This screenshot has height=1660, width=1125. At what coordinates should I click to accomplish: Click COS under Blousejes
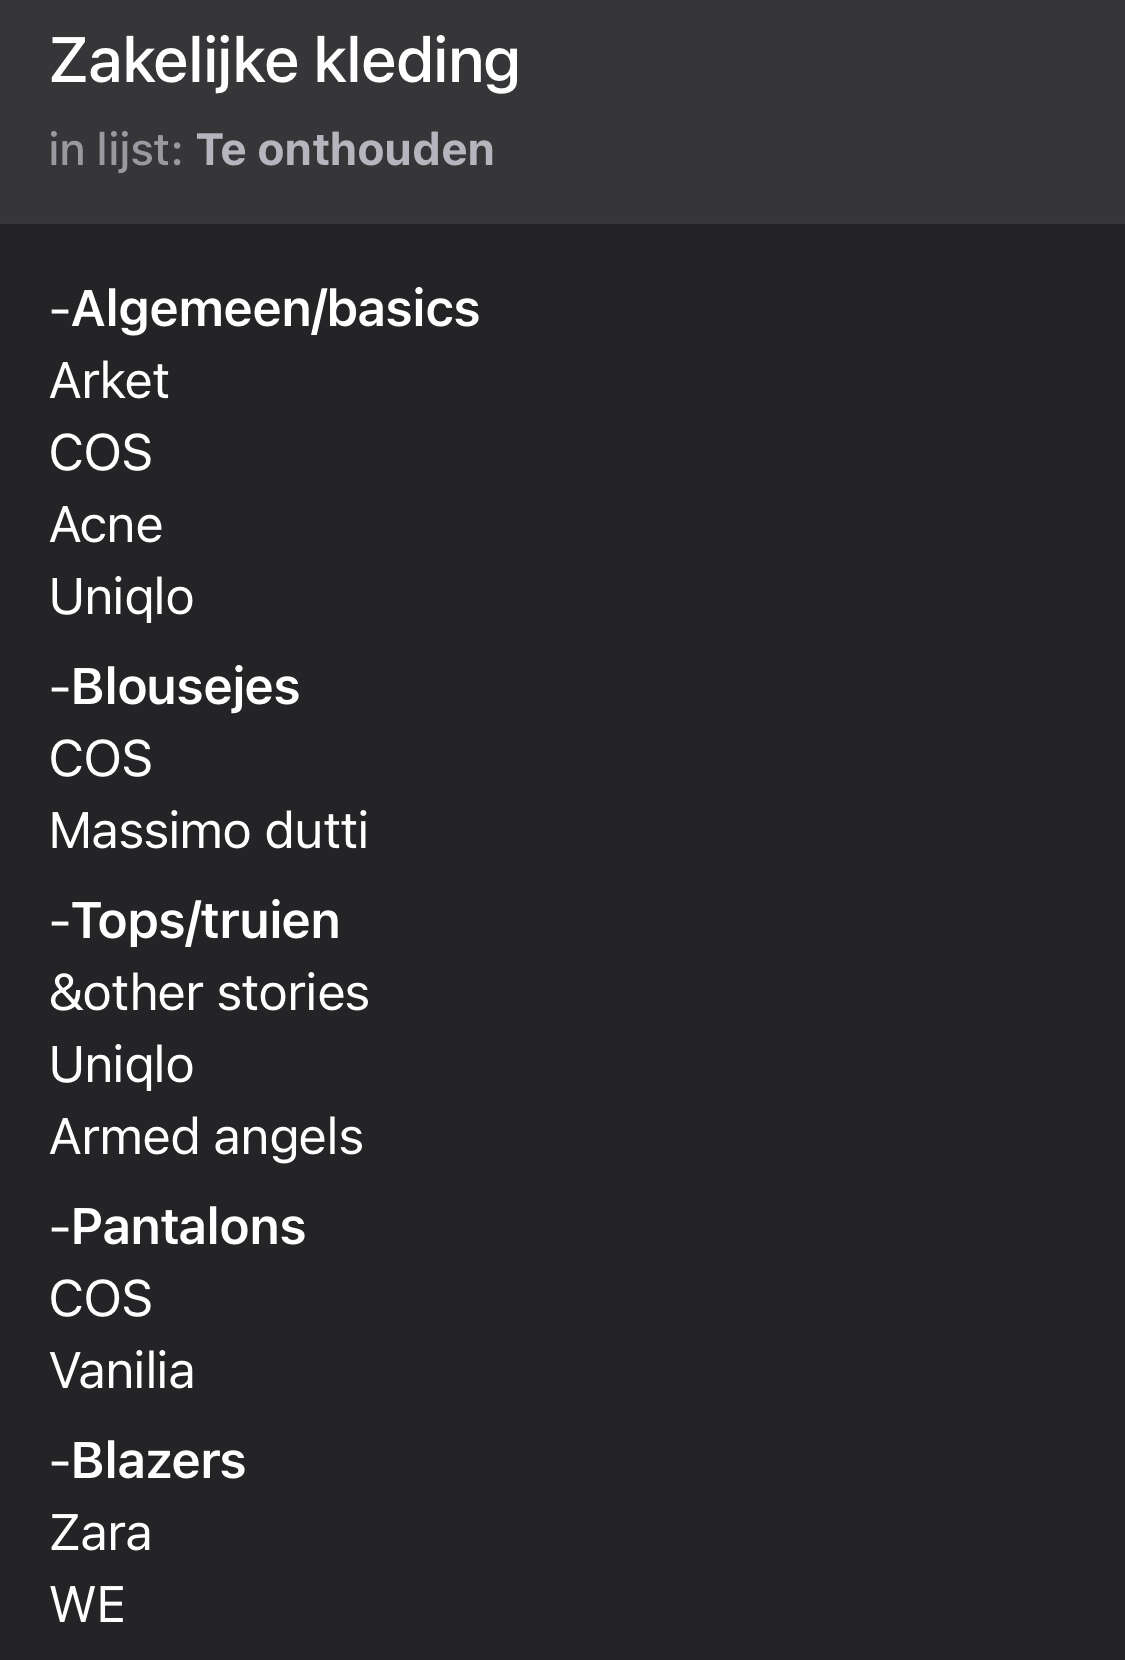[x=101, y=759]
